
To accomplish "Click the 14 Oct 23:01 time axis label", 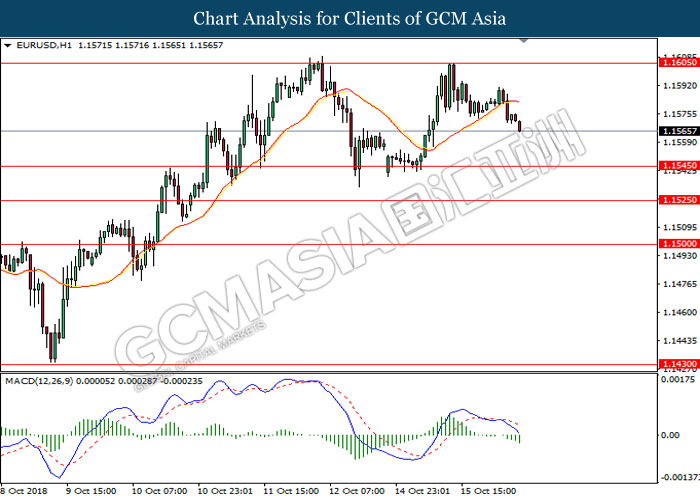I will tap(422, 491).
